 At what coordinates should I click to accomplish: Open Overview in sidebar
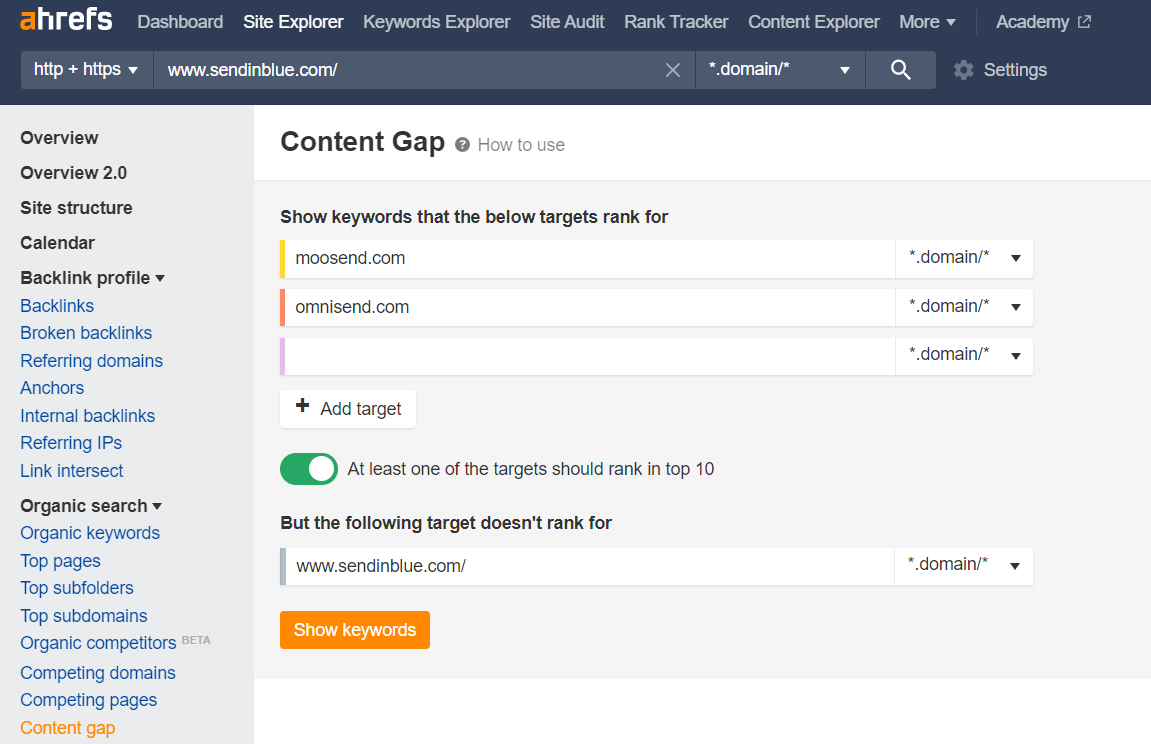pos(59,138)
